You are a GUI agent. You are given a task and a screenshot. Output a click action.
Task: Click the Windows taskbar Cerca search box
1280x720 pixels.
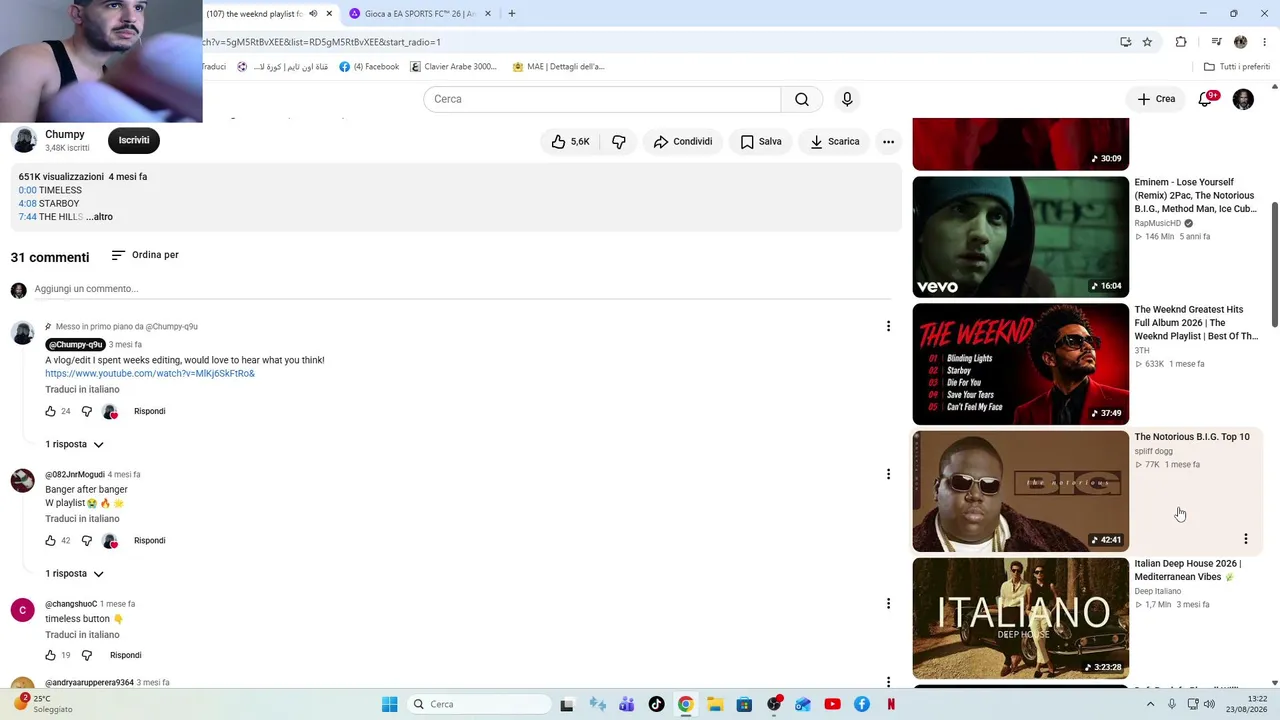(479, 704)
